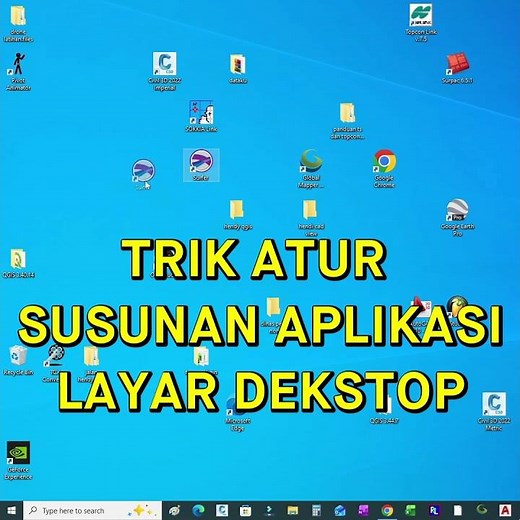The width and height of the screenshot is (520, 520).
Task: Launch the Pivot Animator shortcut
Action: [x=18, y=71]
